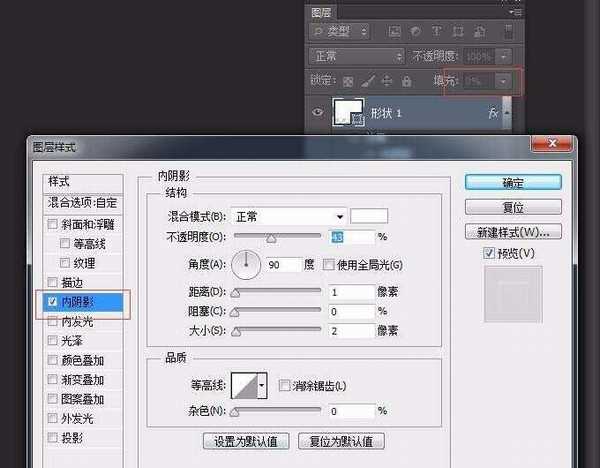Image resolution: width=600 pixels, height=468 pixels.
Task: Open the 渐变叠加 style settings by its label
Action: coord(83,380)
